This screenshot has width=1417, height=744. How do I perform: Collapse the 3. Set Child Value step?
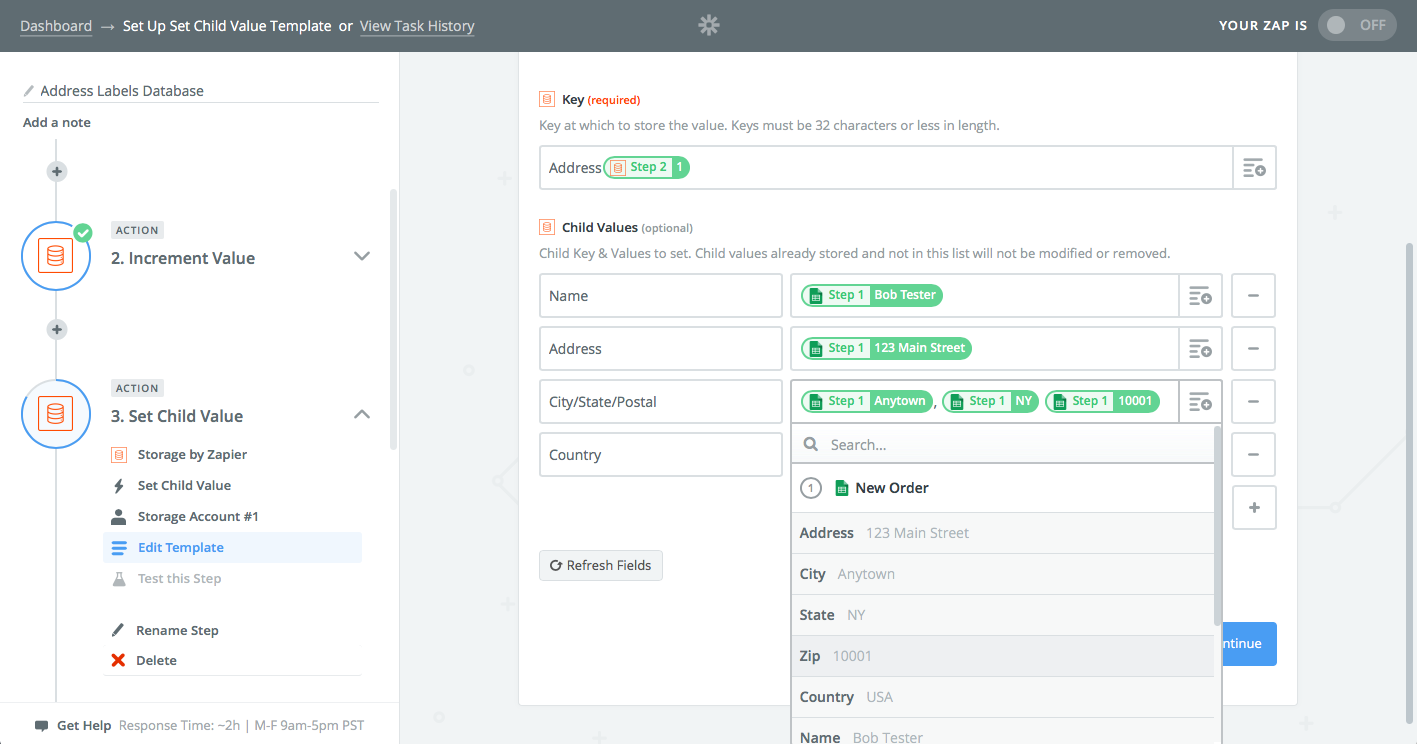(362, 414)
